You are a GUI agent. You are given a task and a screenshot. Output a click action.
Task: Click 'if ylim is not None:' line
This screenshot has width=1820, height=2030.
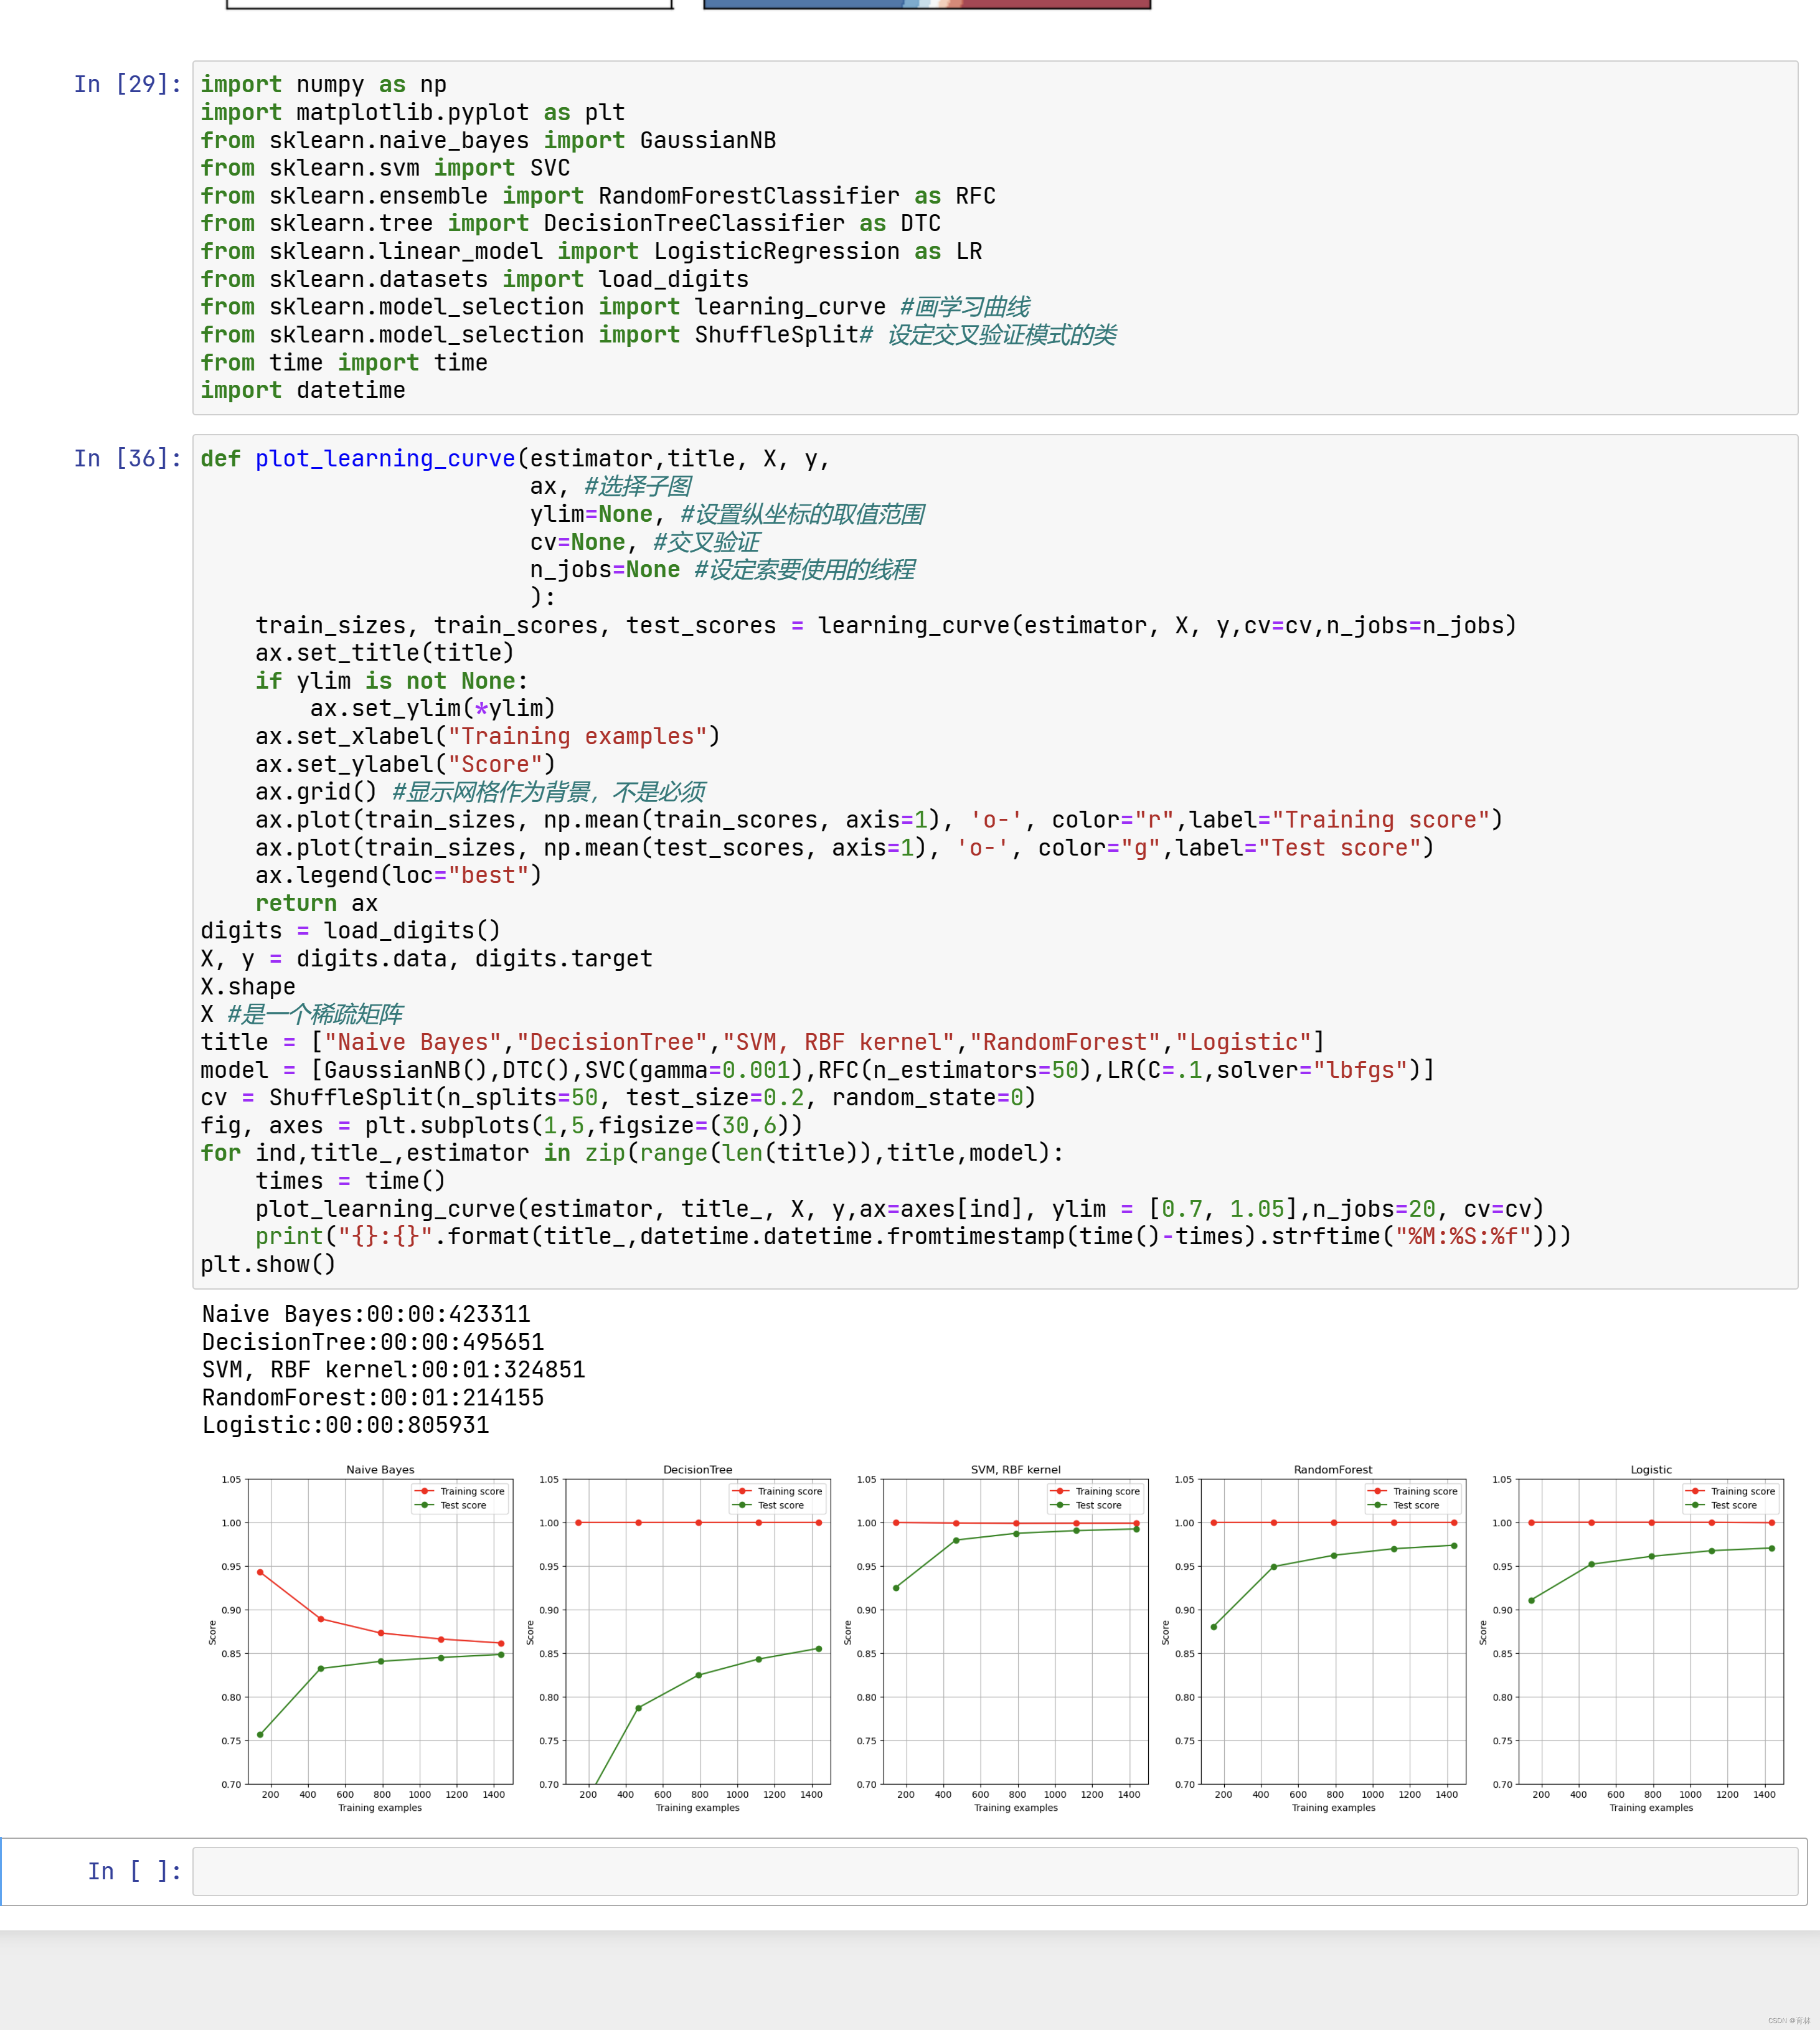tap(391, 681)
